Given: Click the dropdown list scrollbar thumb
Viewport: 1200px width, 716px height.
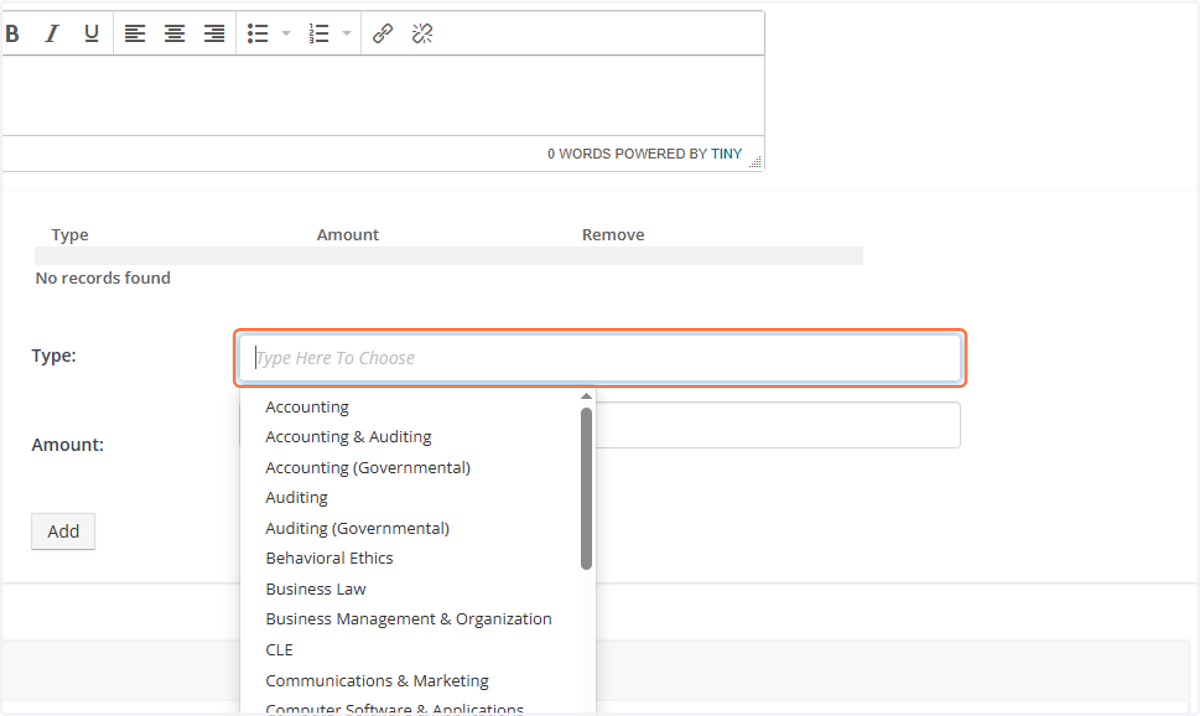Looking at the screenshot, I should pyautogui.click(x=587, y=488).
